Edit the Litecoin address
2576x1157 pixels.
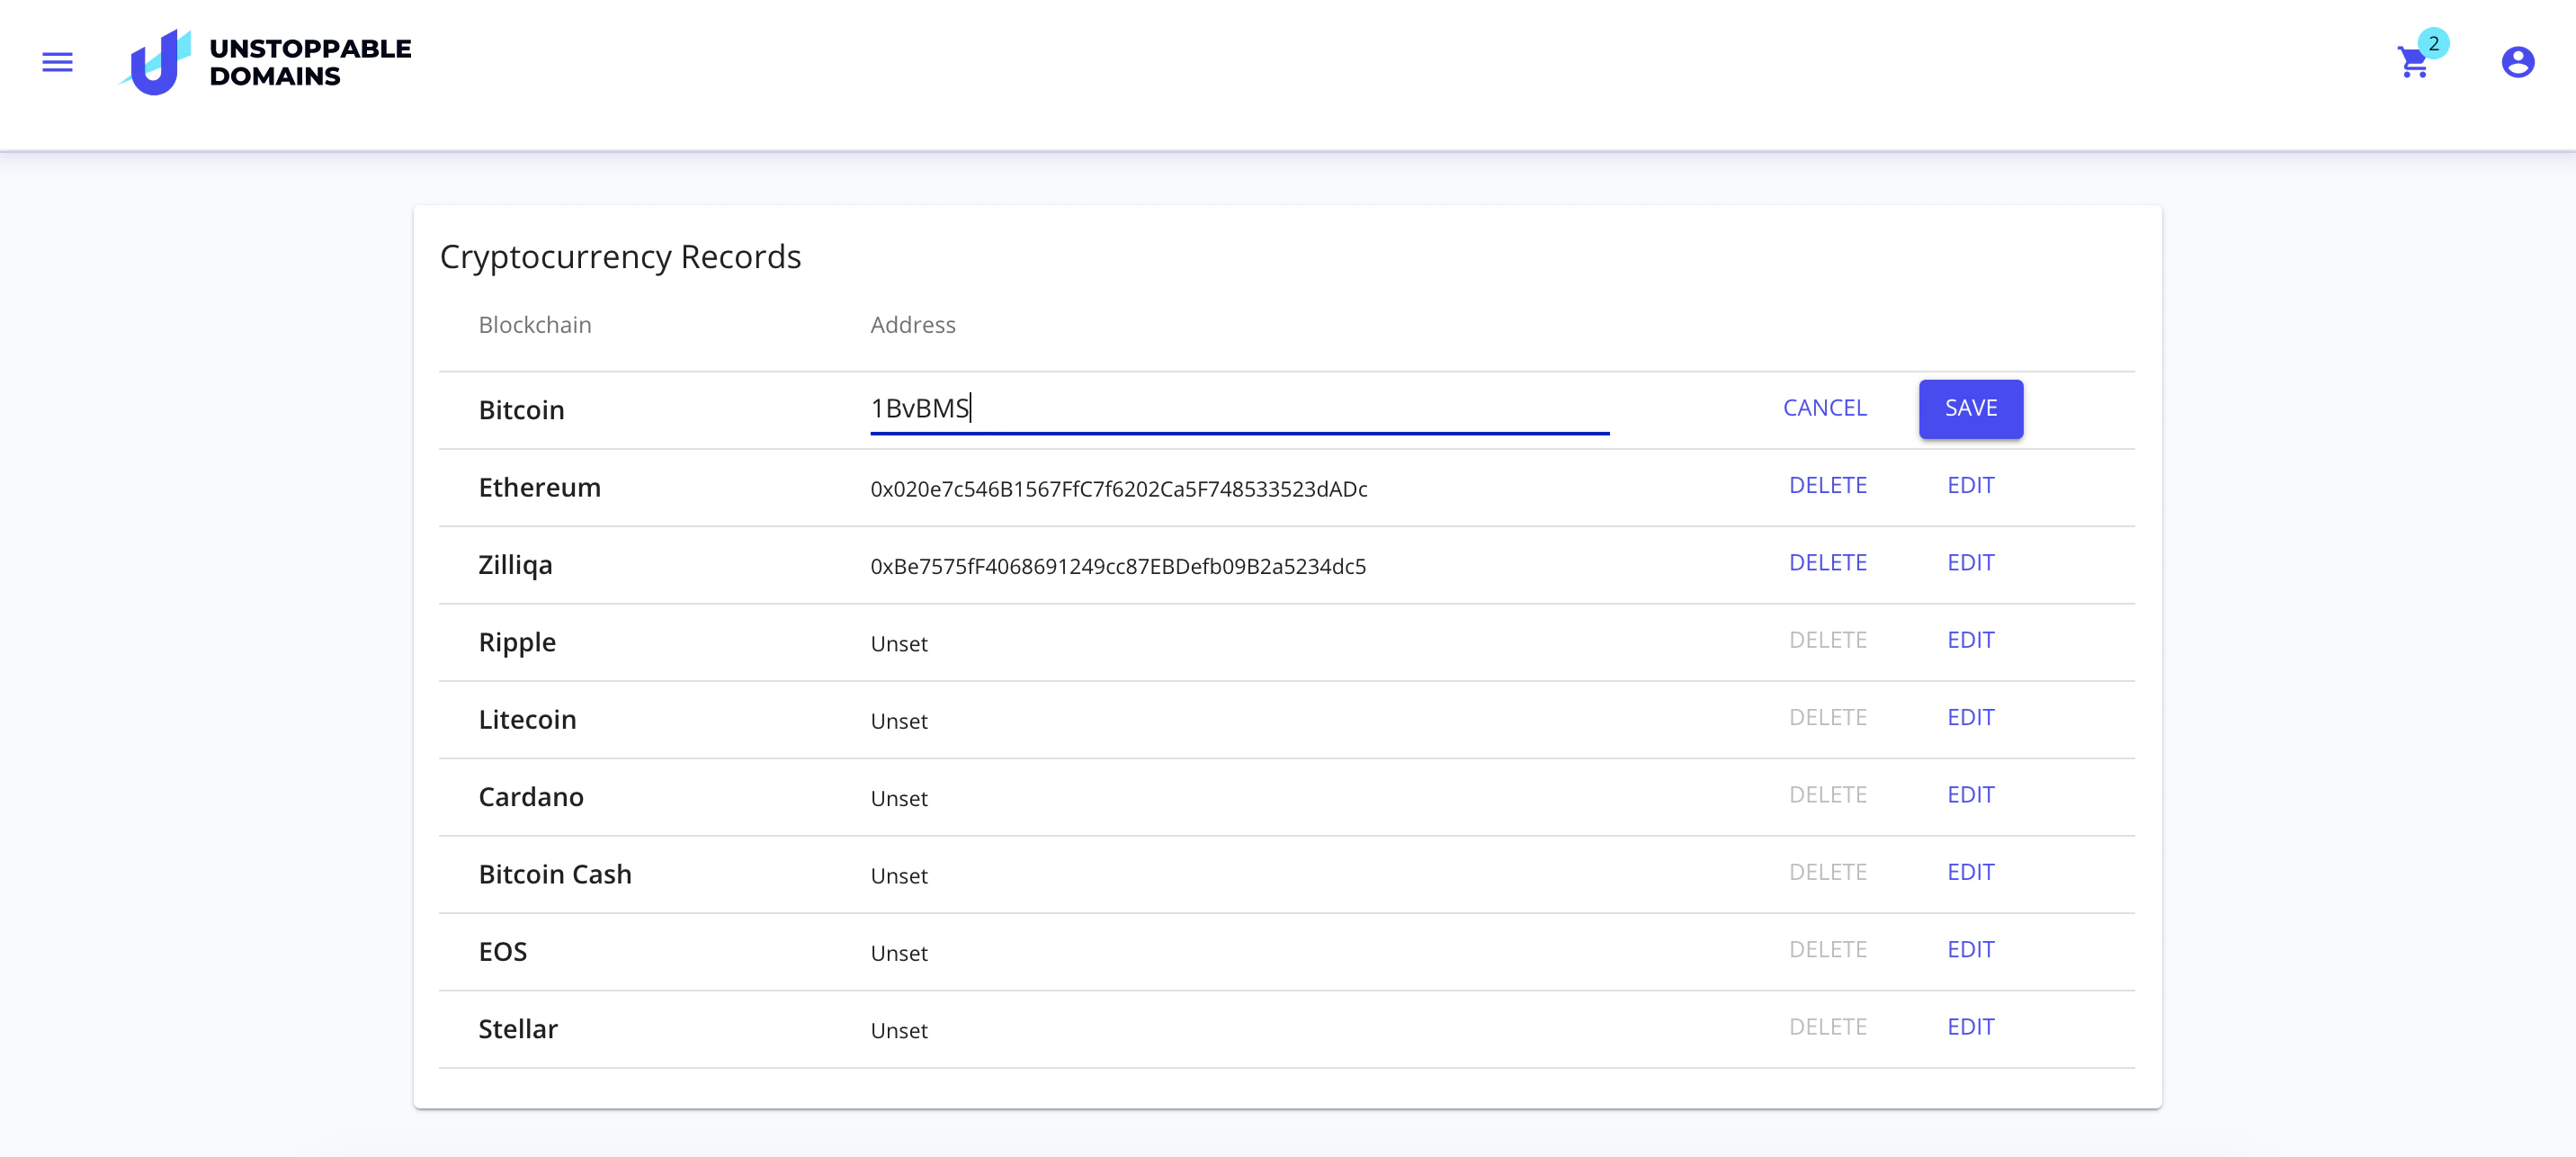1970,717
